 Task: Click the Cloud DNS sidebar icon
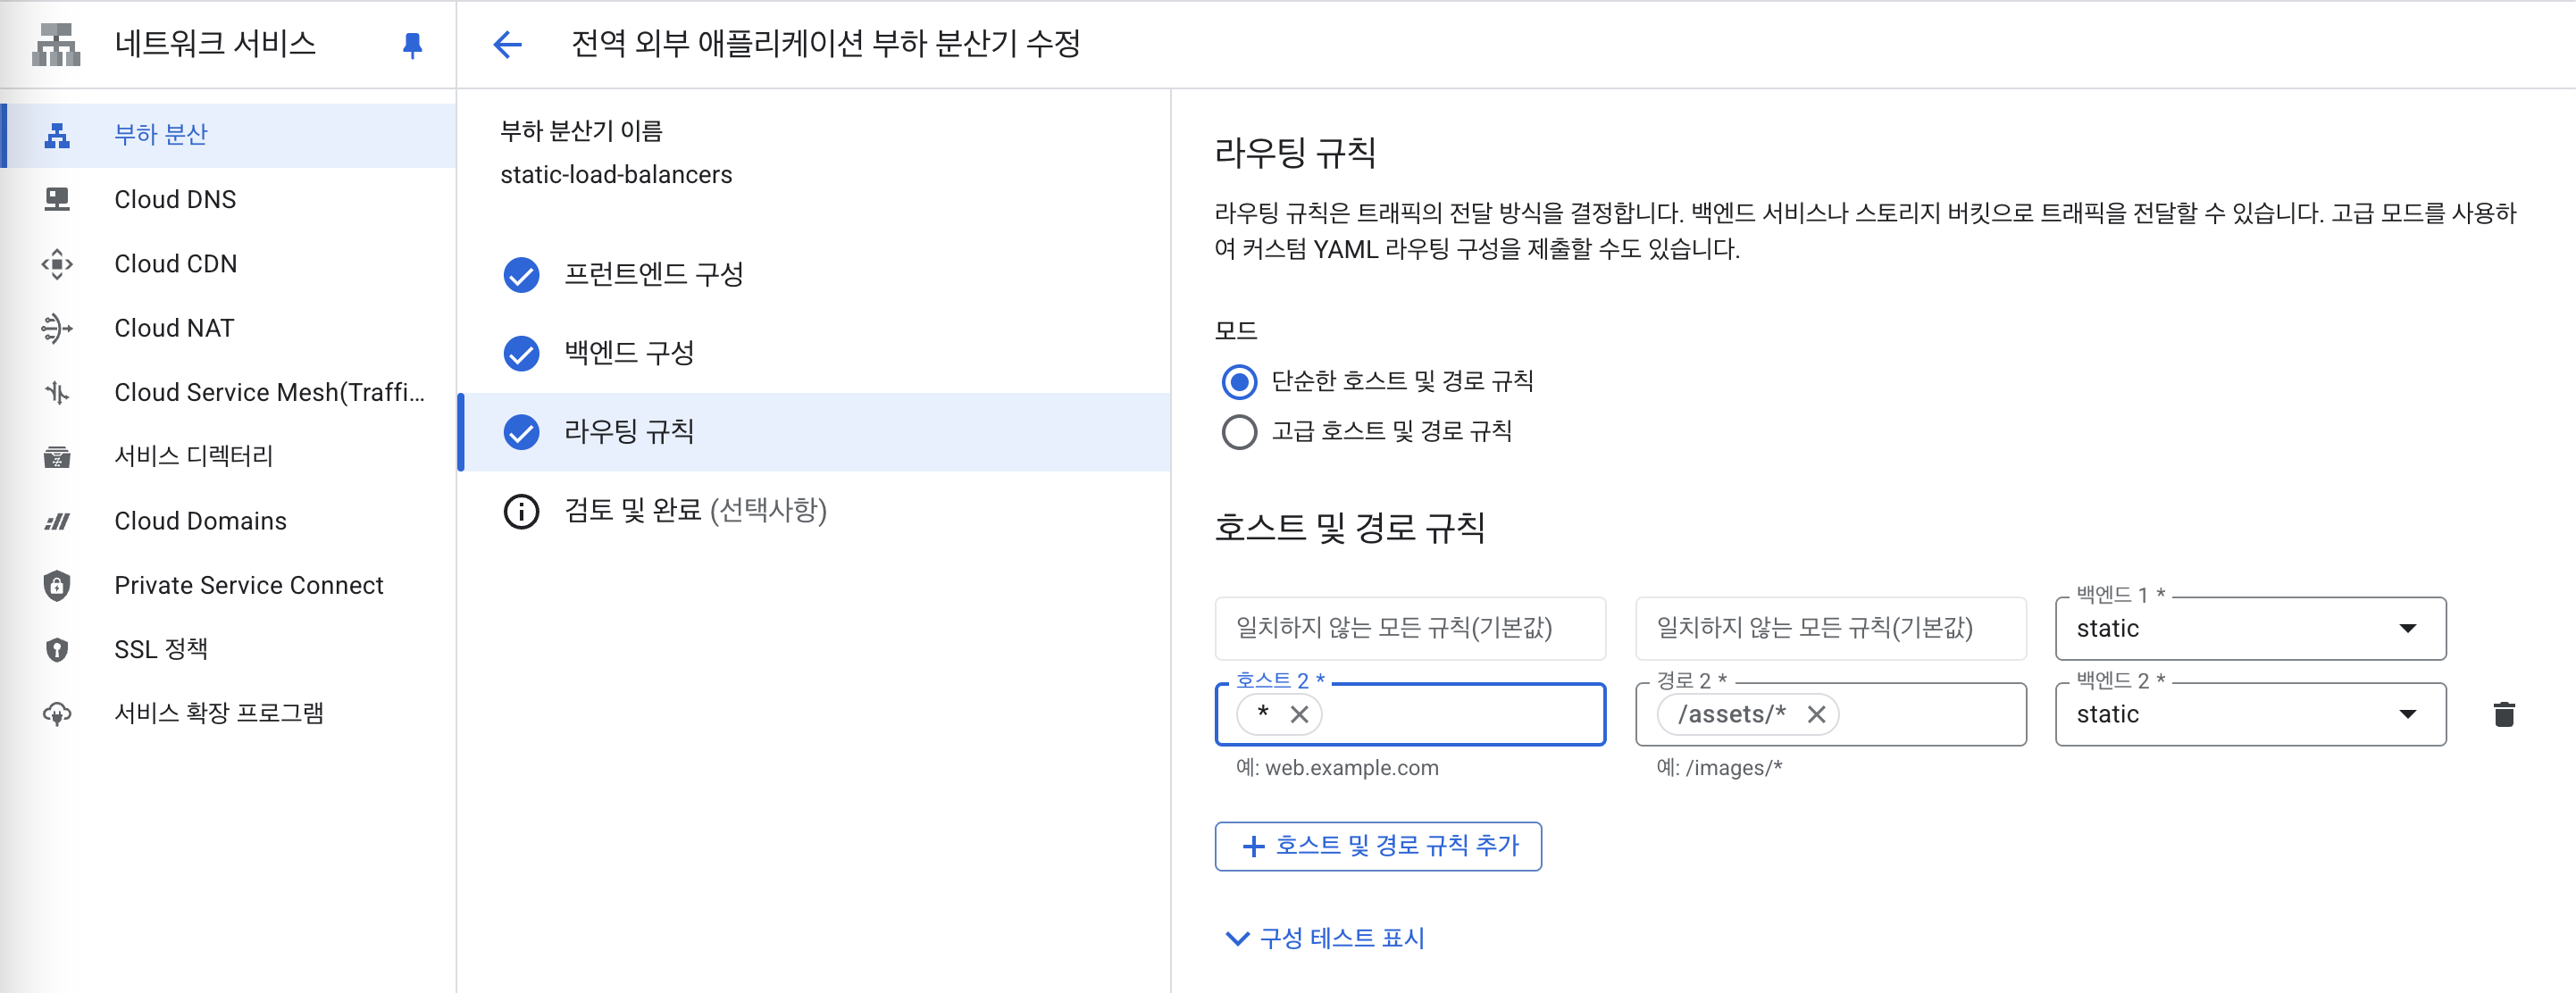point(57,200)
